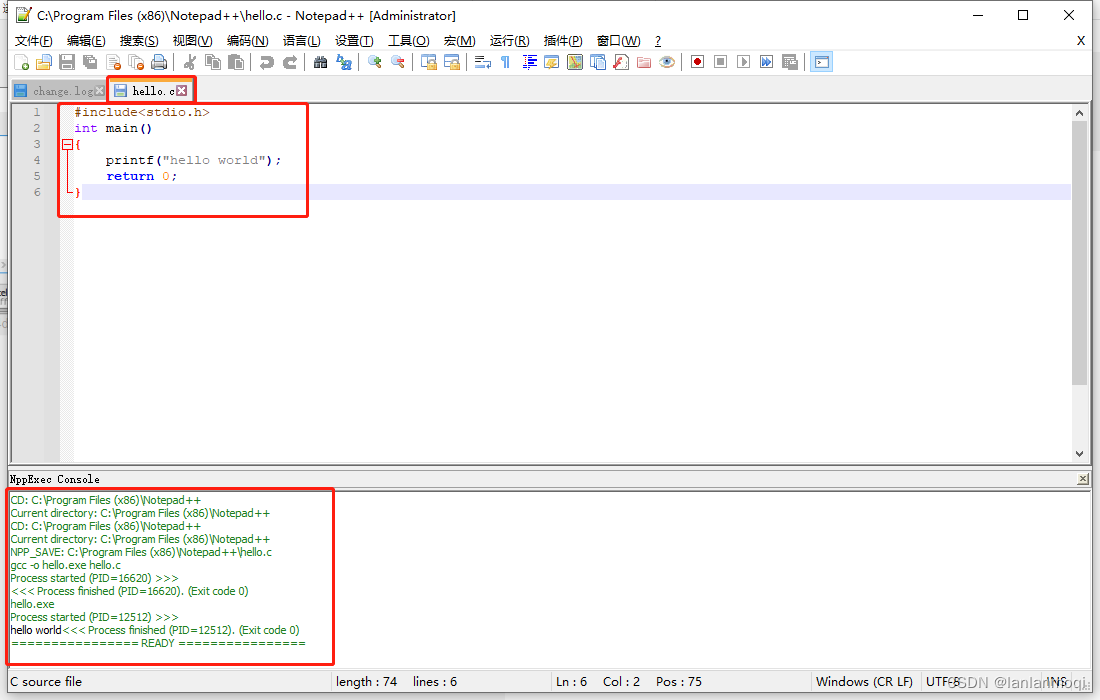This screenshot has height=700, width=1100.
Task: Zoom out using the magnifier minus icon
Action: (x=398, y=62)
